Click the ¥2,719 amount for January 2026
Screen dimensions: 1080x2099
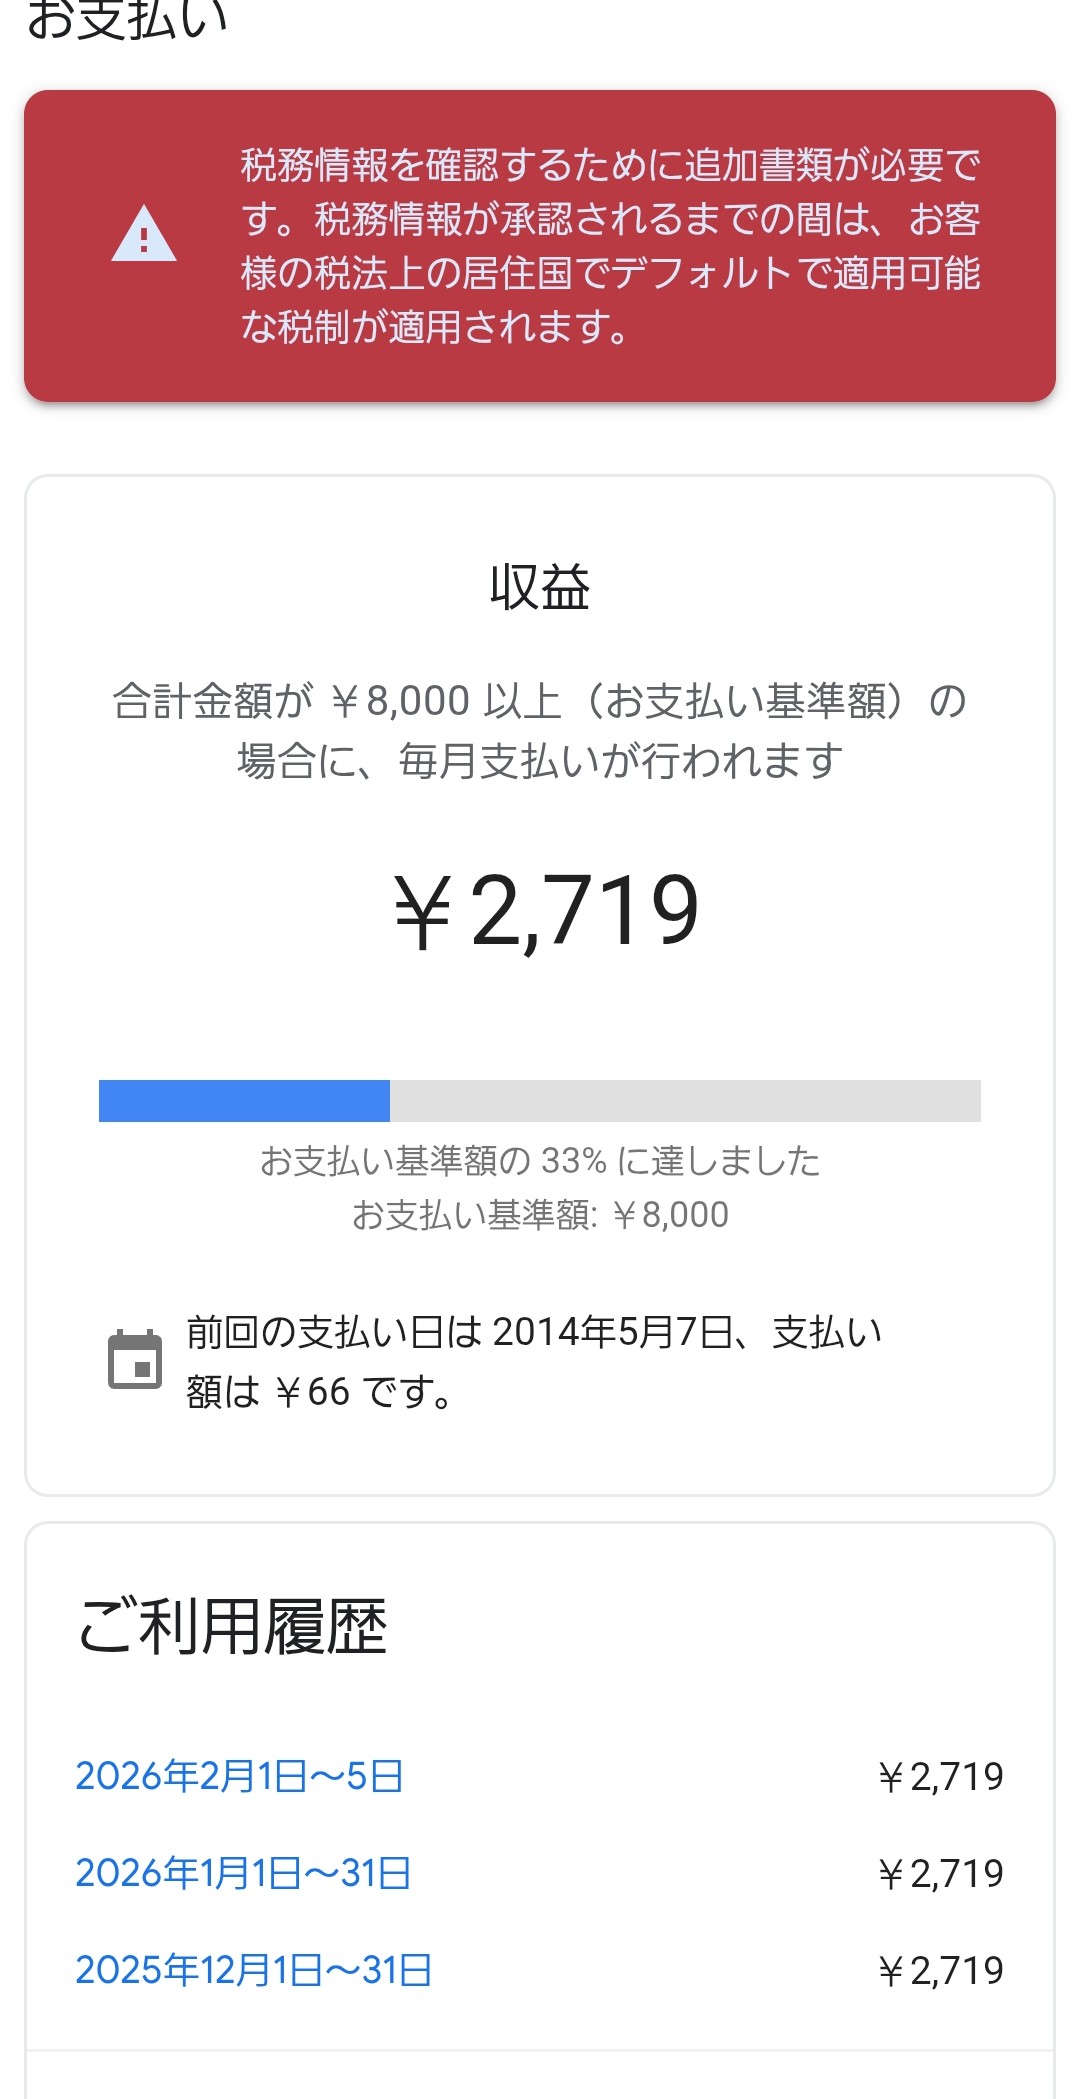tap(940, 1873)
